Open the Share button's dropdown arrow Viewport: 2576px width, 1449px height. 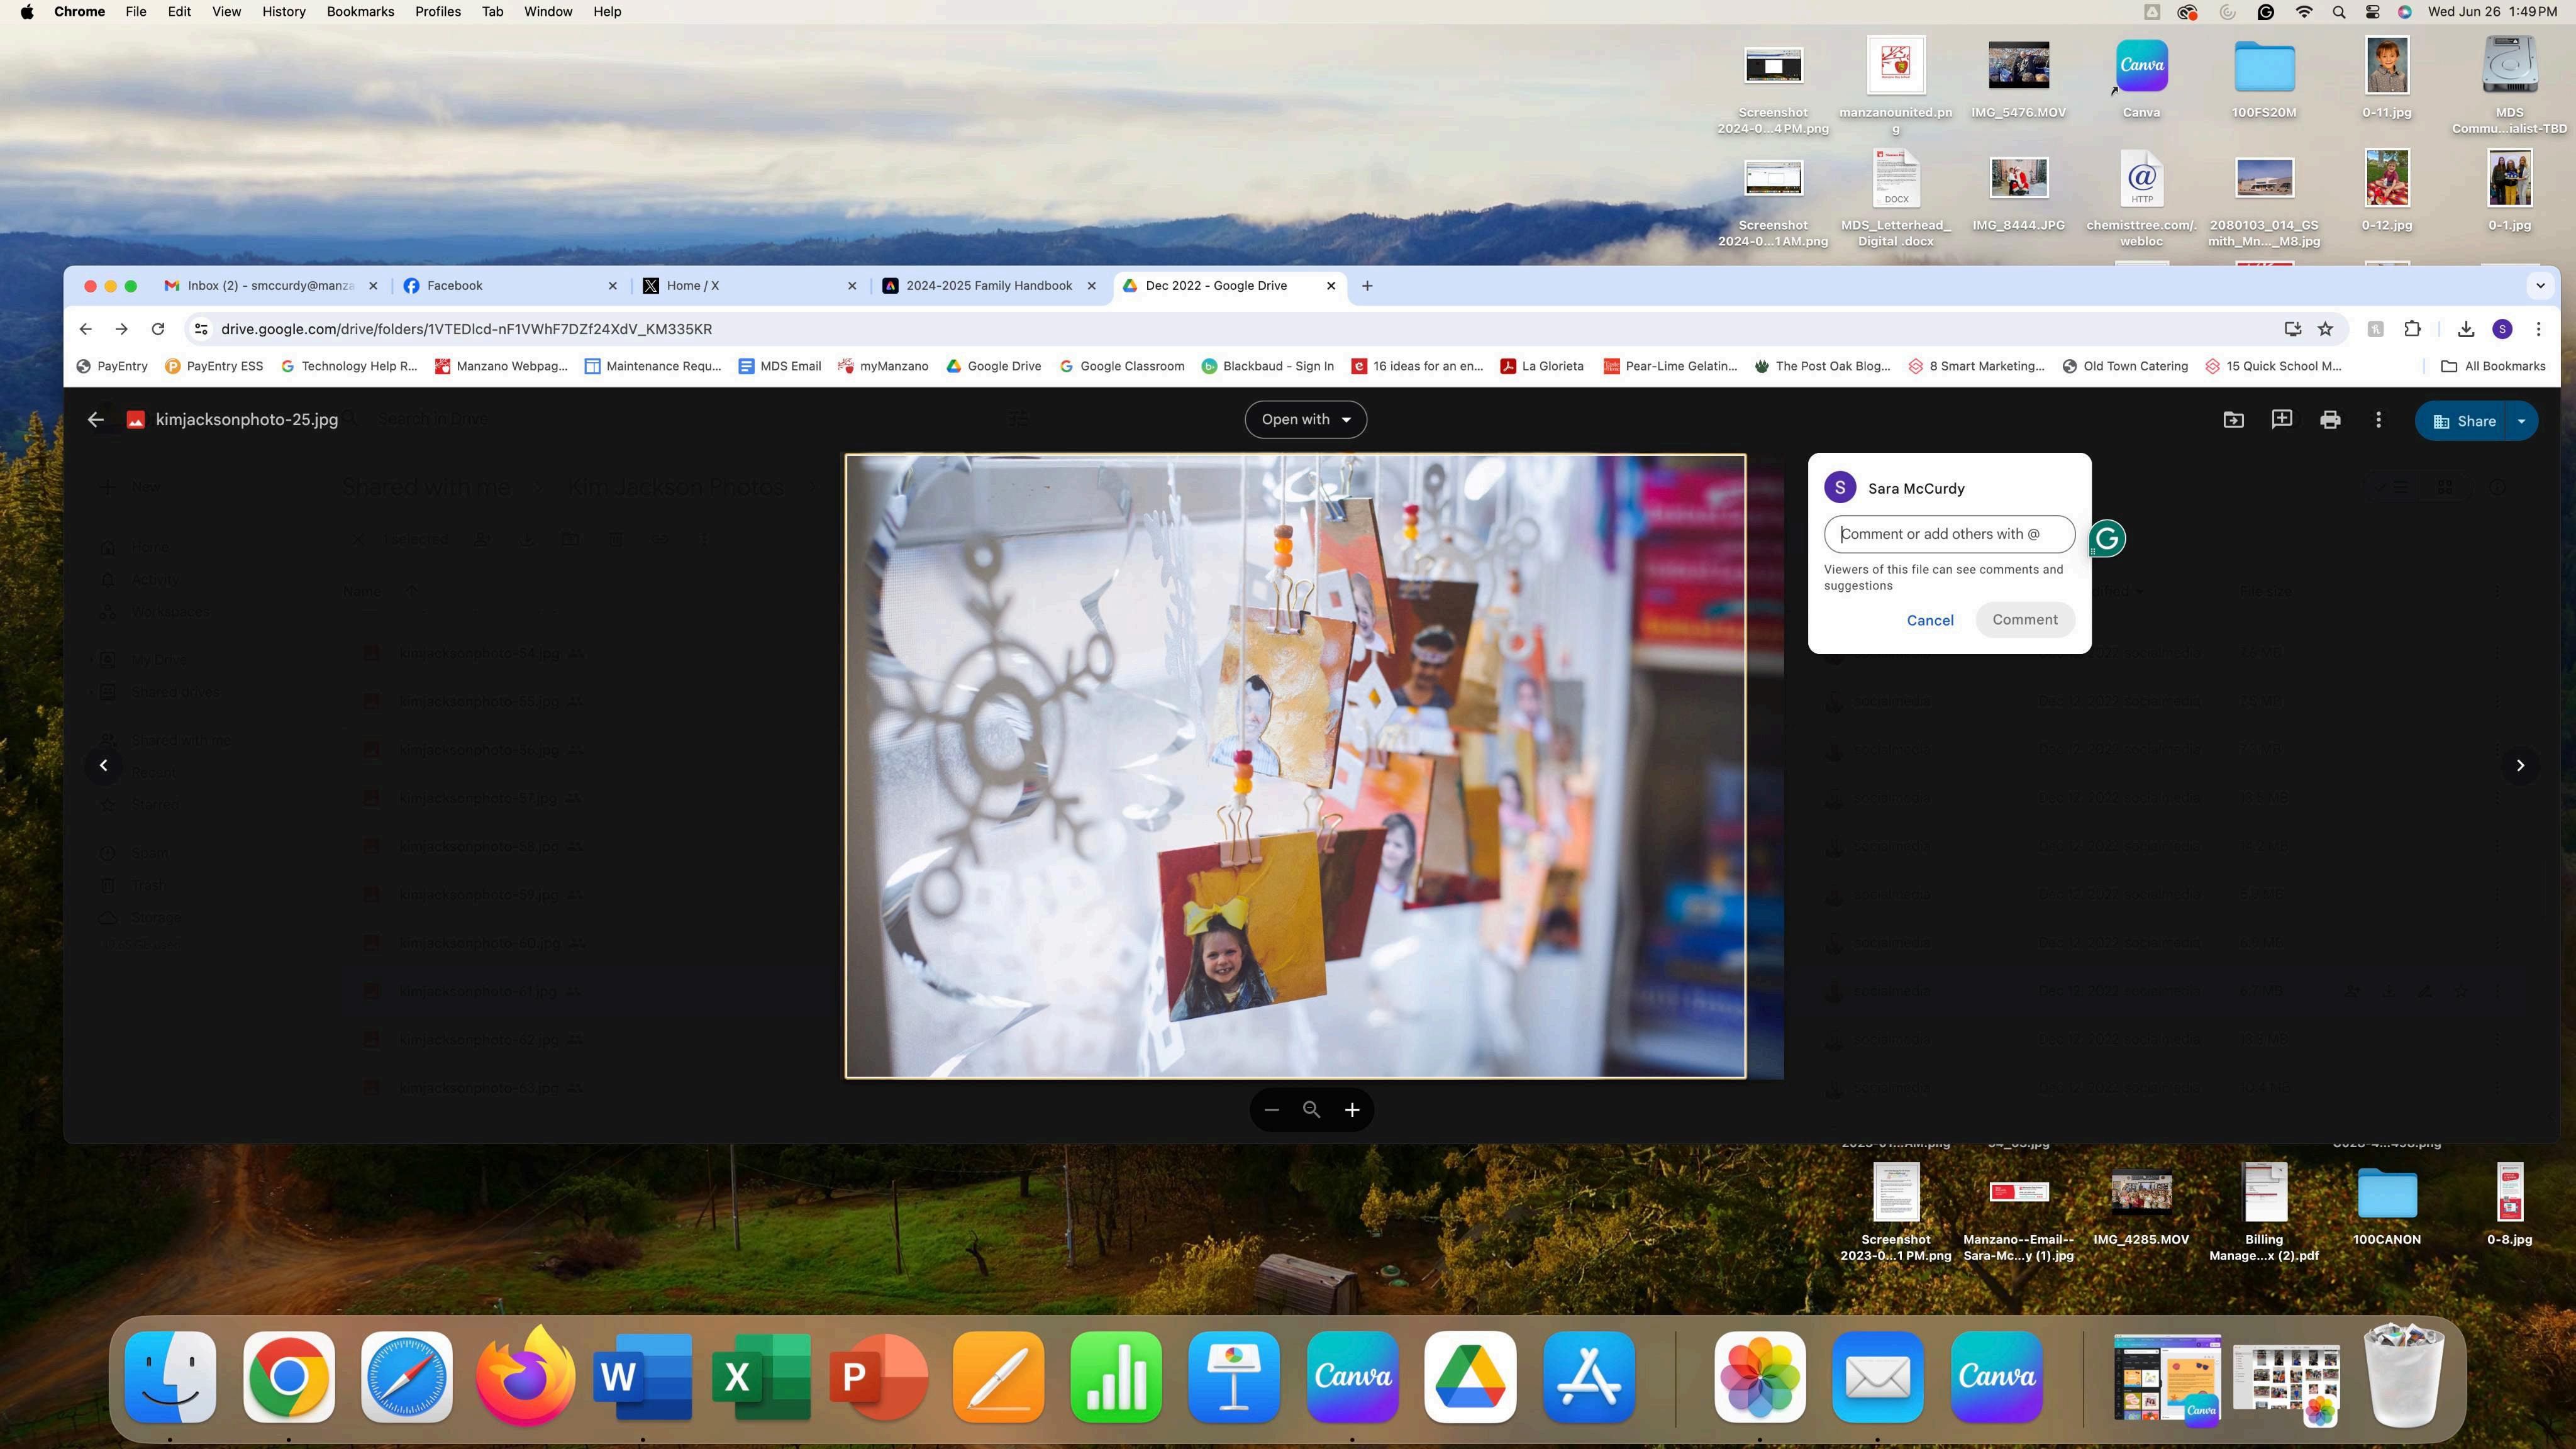(2521, 421)
